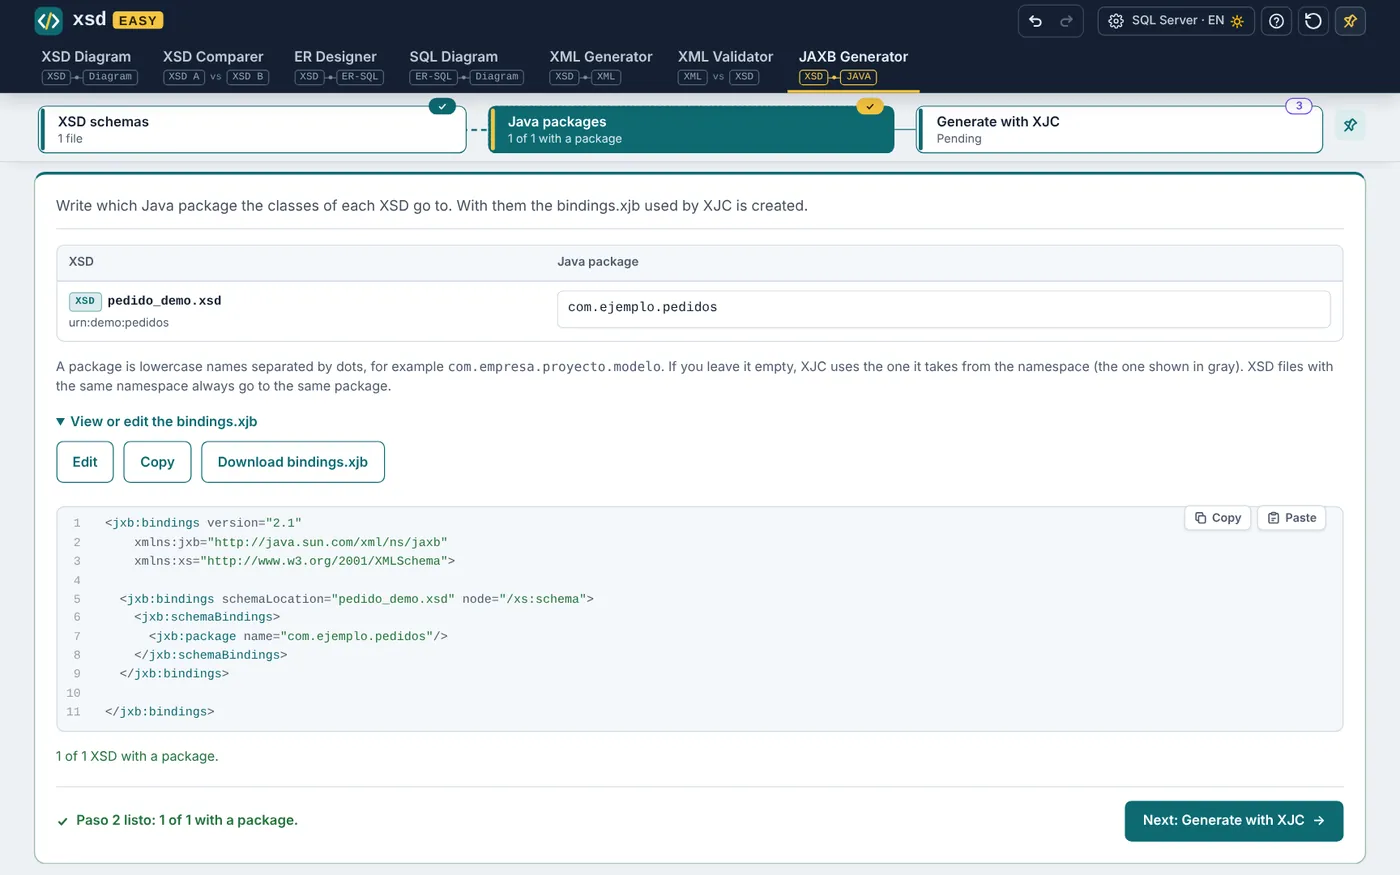The height and width of the screenshot is (875, 1400).
Task: Click Next: Generate with XJC
Action: pos(1233,821)
